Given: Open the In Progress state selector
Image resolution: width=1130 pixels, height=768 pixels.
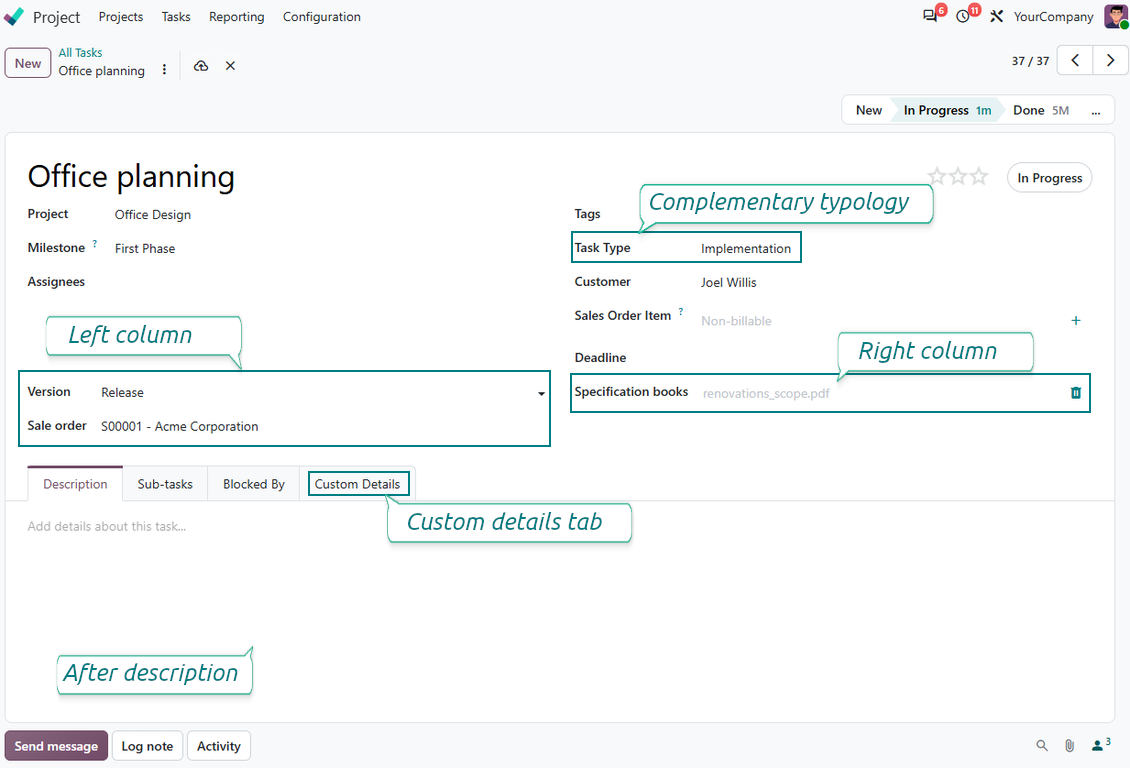Looking at the screenshot, I should 1049,178.
